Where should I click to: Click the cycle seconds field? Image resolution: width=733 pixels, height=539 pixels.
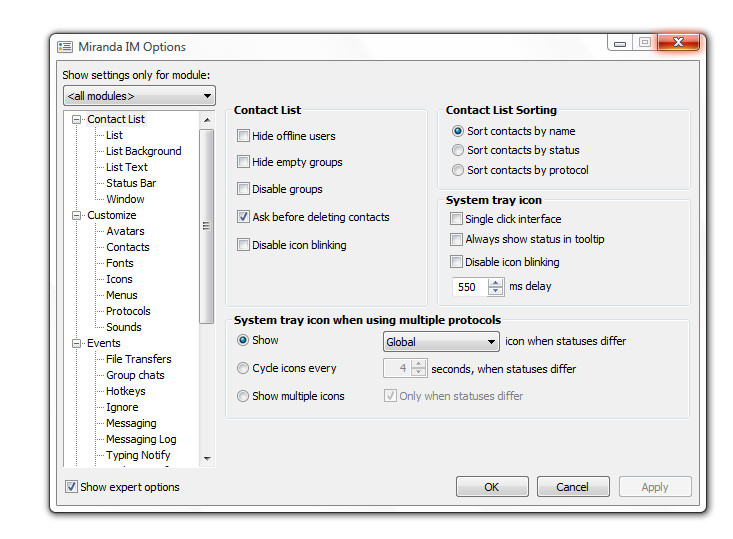(x=397, y=368)
